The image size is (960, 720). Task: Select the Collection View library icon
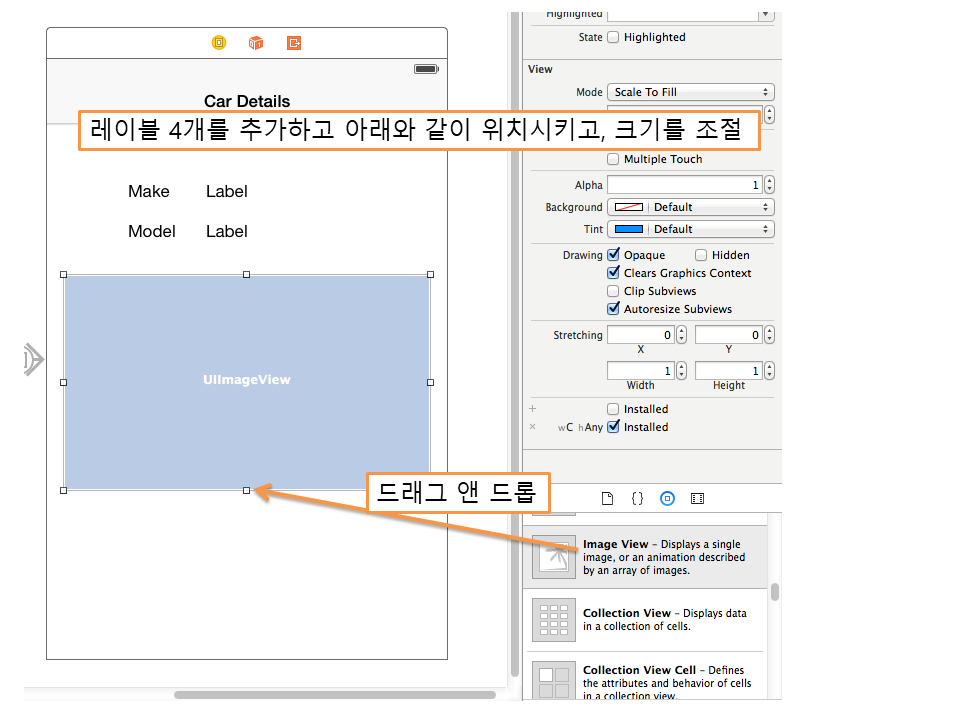tap(554, 620)
